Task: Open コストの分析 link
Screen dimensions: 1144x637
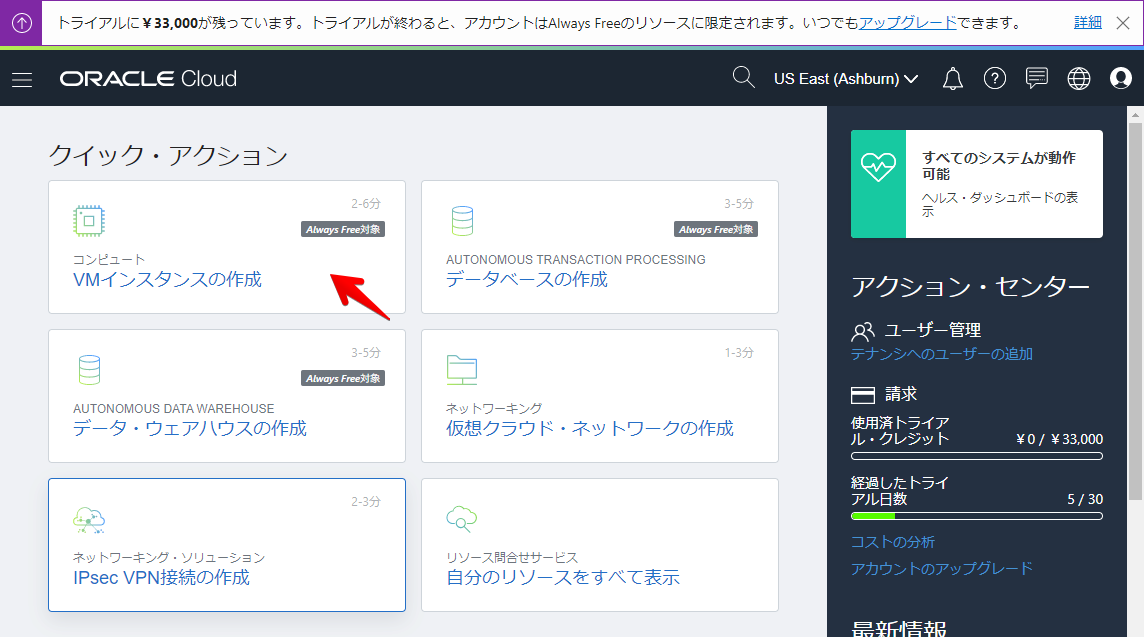Action: click(892, 542)
